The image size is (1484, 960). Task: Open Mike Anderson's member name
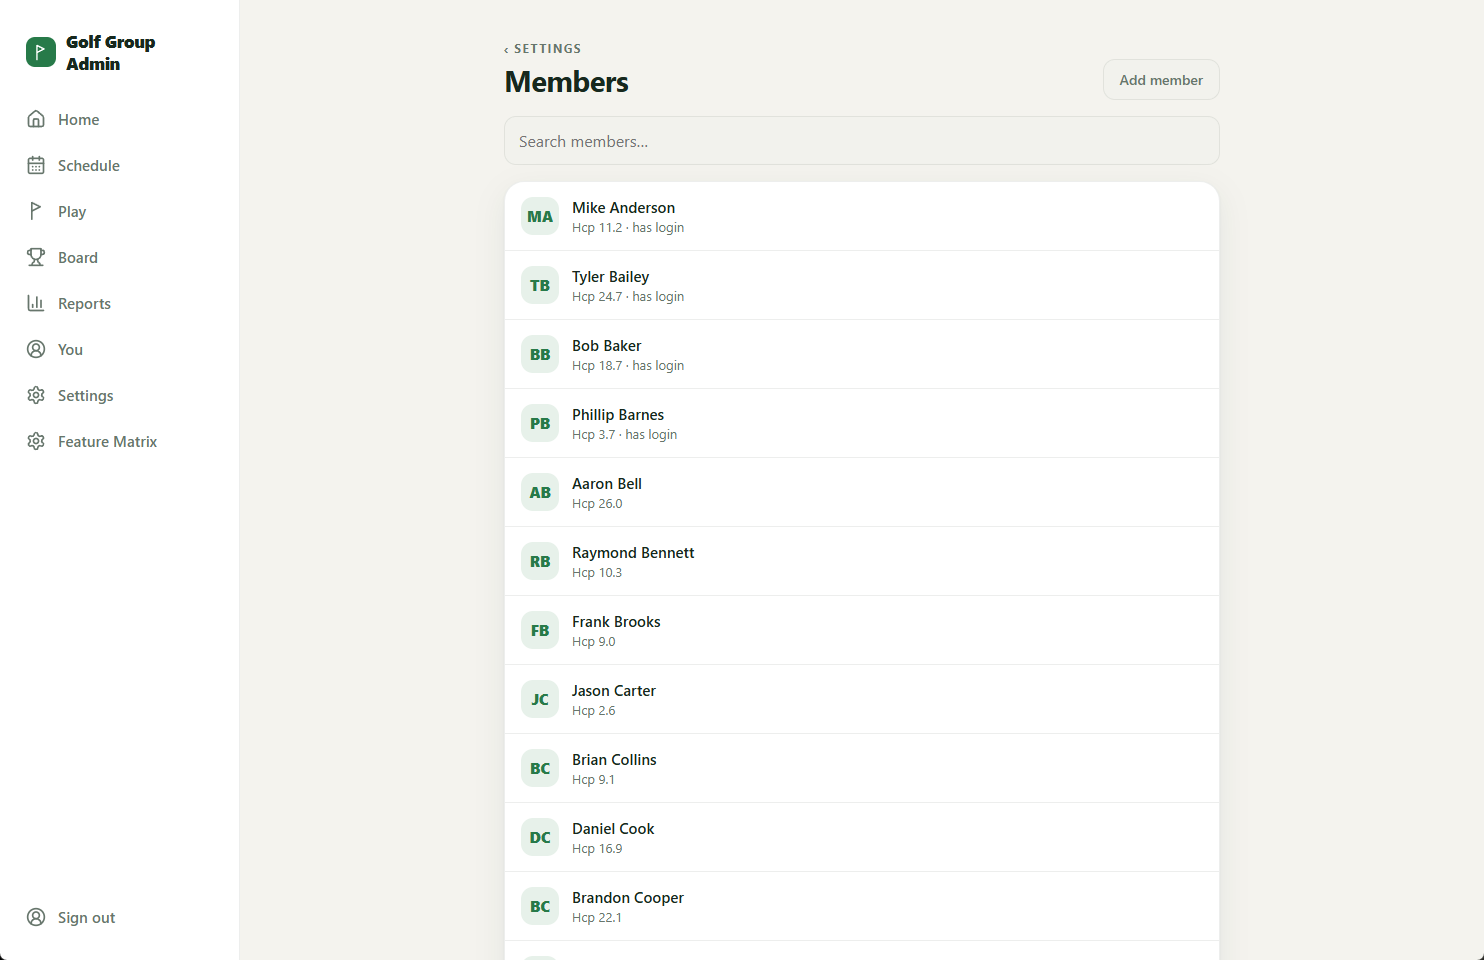(x=623, y=208)
